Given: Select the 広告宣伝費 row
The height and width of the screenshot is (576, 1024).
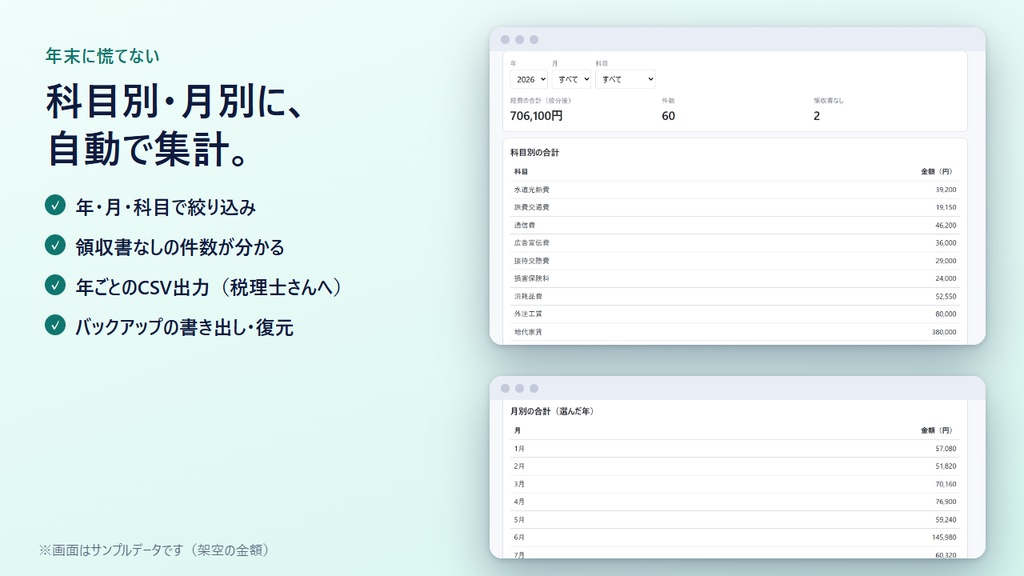Looking at the screenshot, I should [735, 243].
